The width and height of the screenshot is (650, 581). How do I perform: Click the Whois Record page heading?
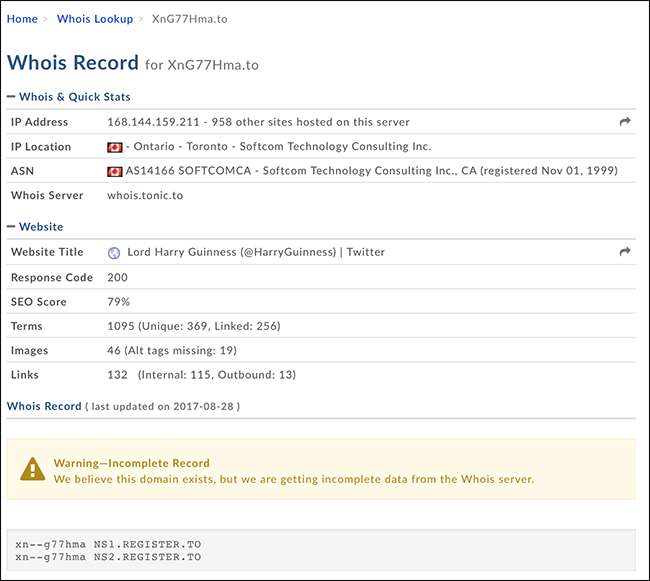[72, 63]
